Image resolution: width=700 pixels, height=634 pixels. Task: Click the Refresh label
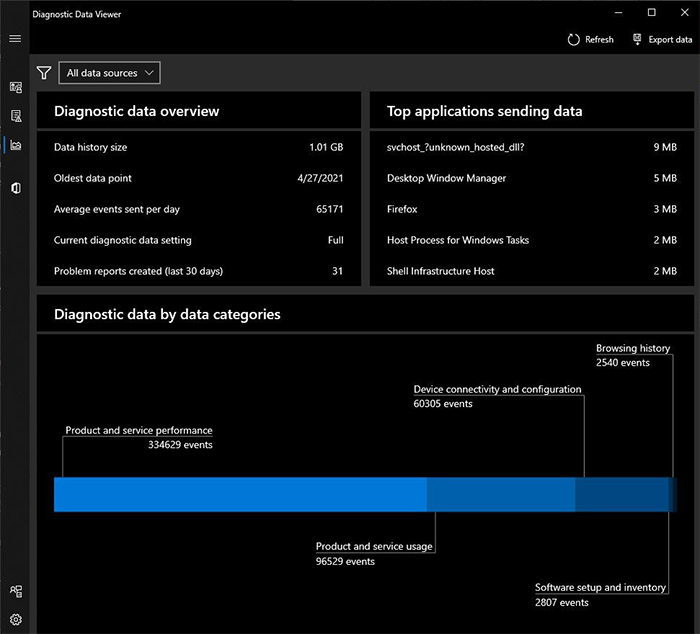[x=599, y=40]
